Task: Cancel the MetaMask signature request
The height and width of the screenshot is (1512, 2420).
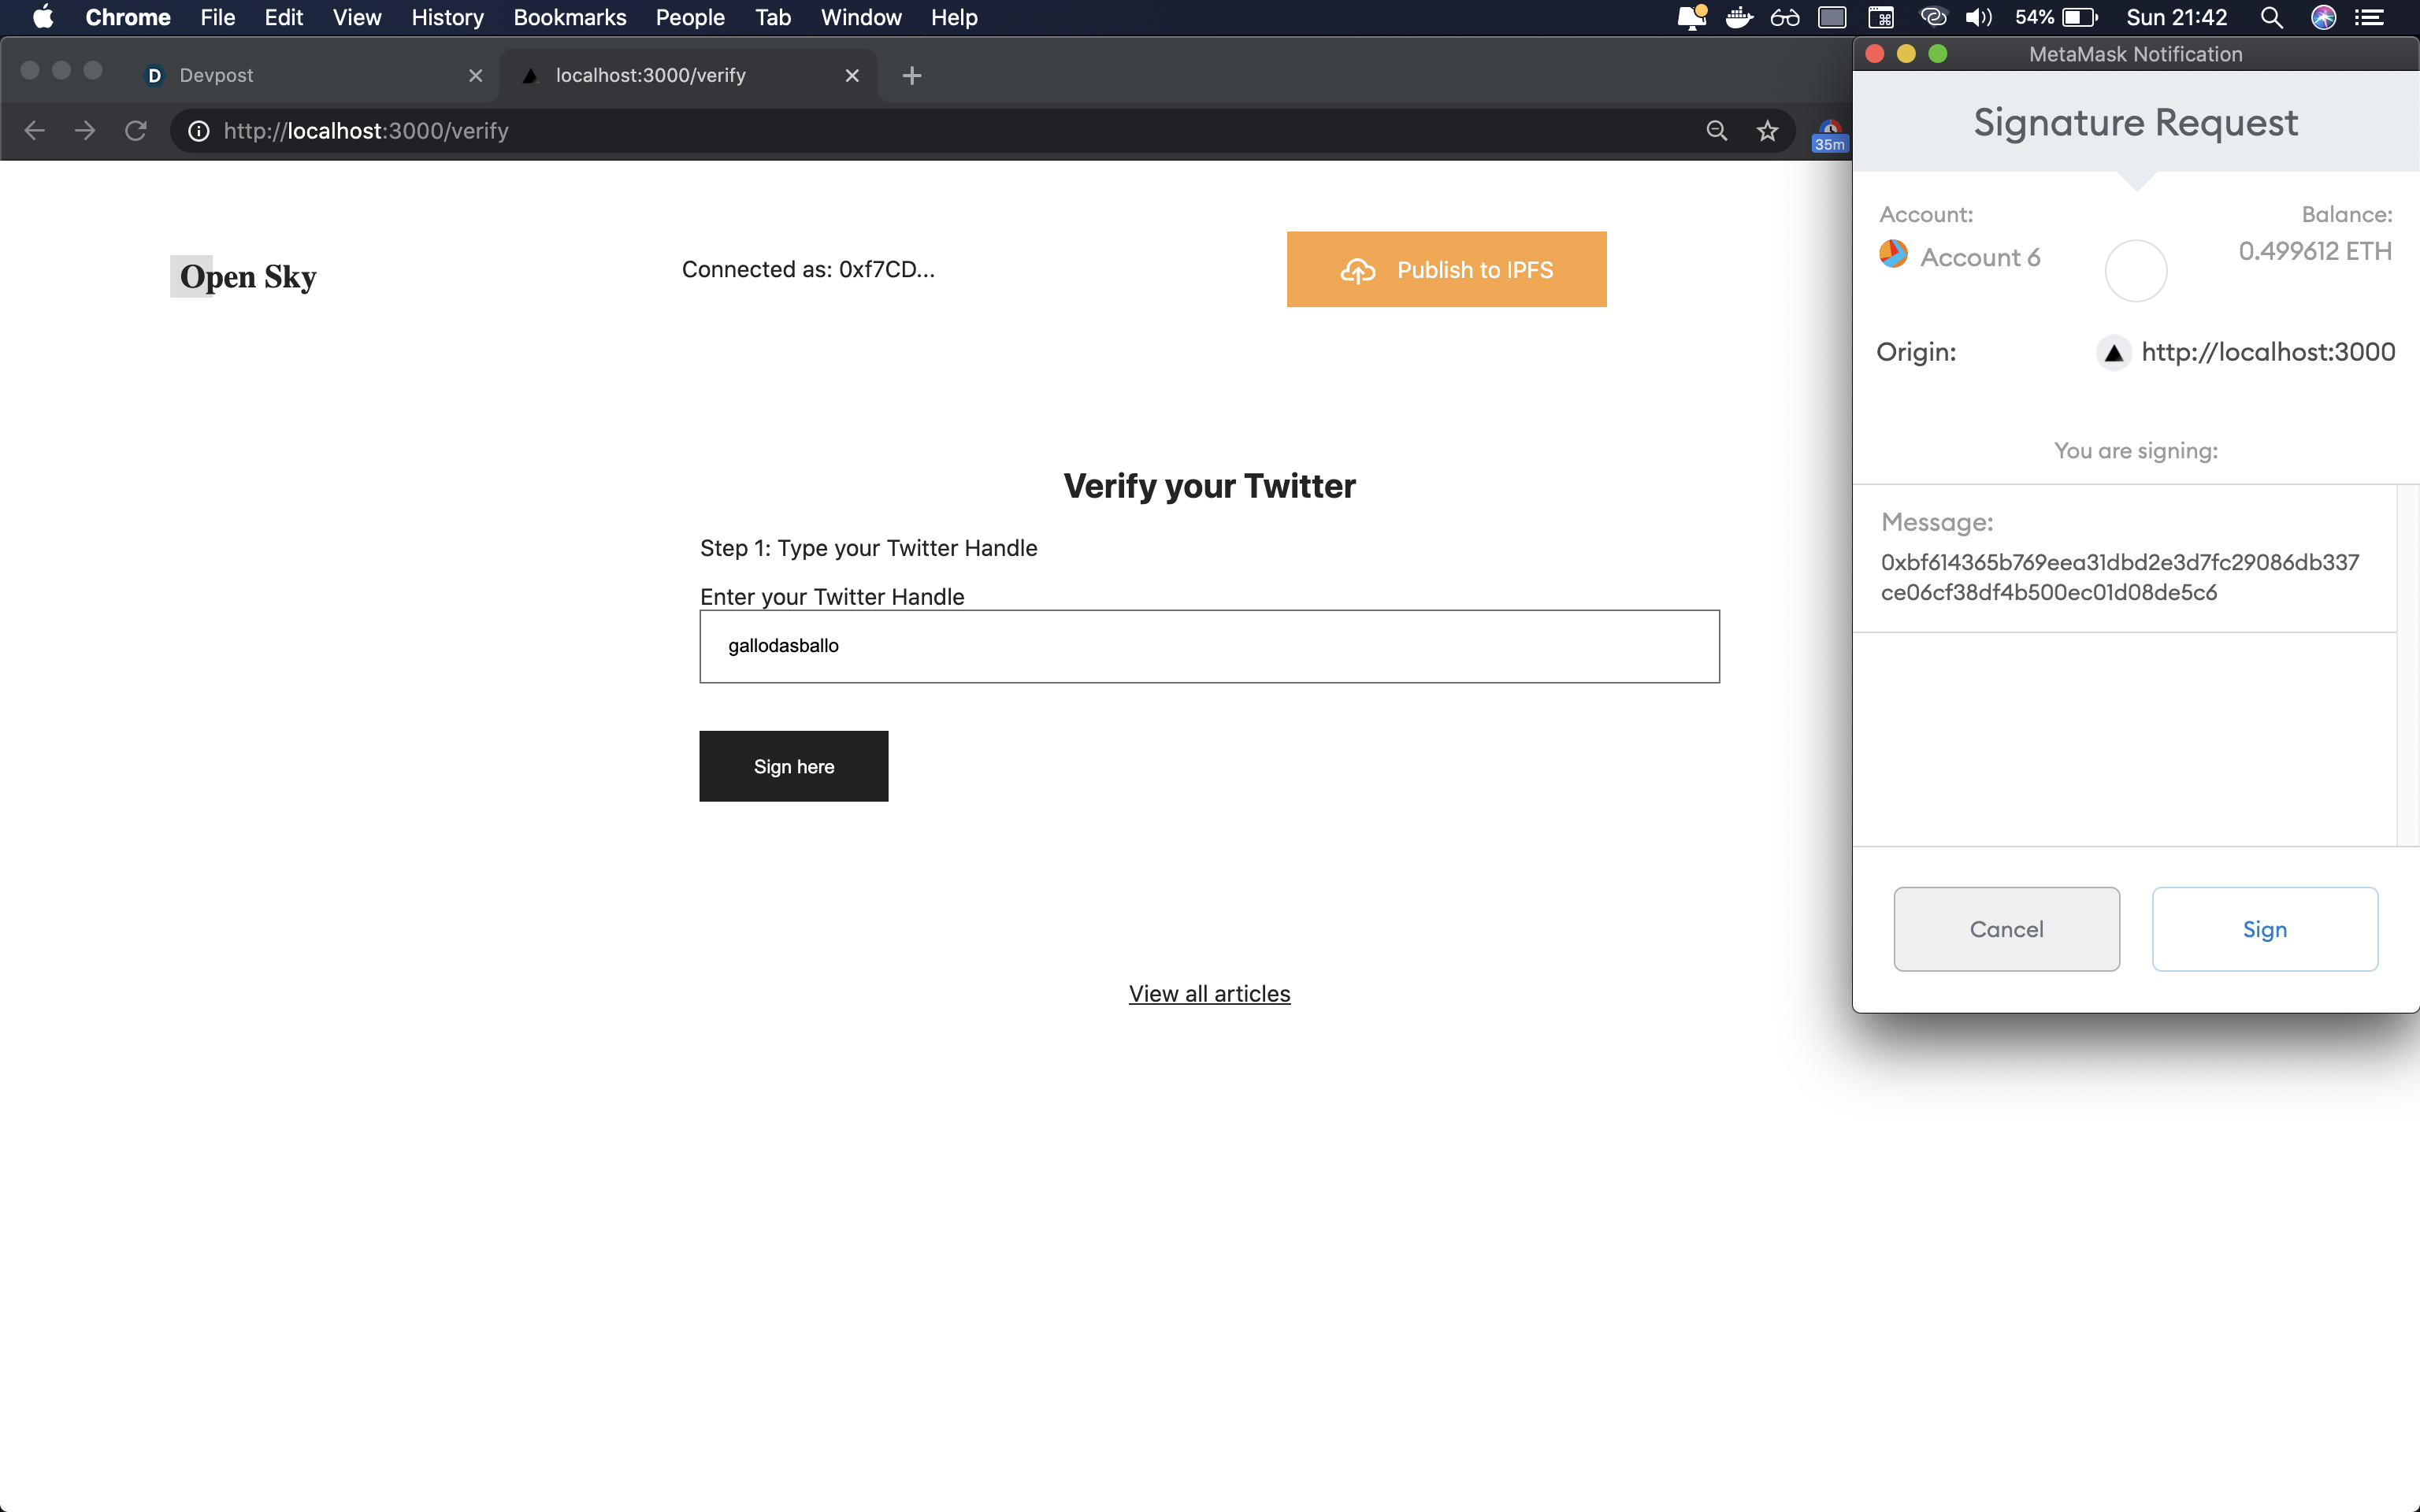Action: click(x=2006, y=929)
